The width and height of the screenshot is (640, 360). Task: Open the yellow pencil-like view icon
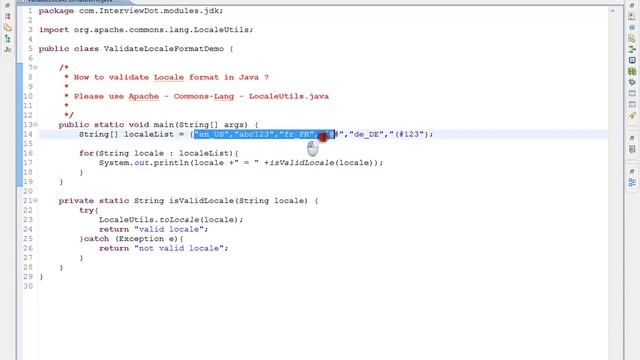pos(632,116)
